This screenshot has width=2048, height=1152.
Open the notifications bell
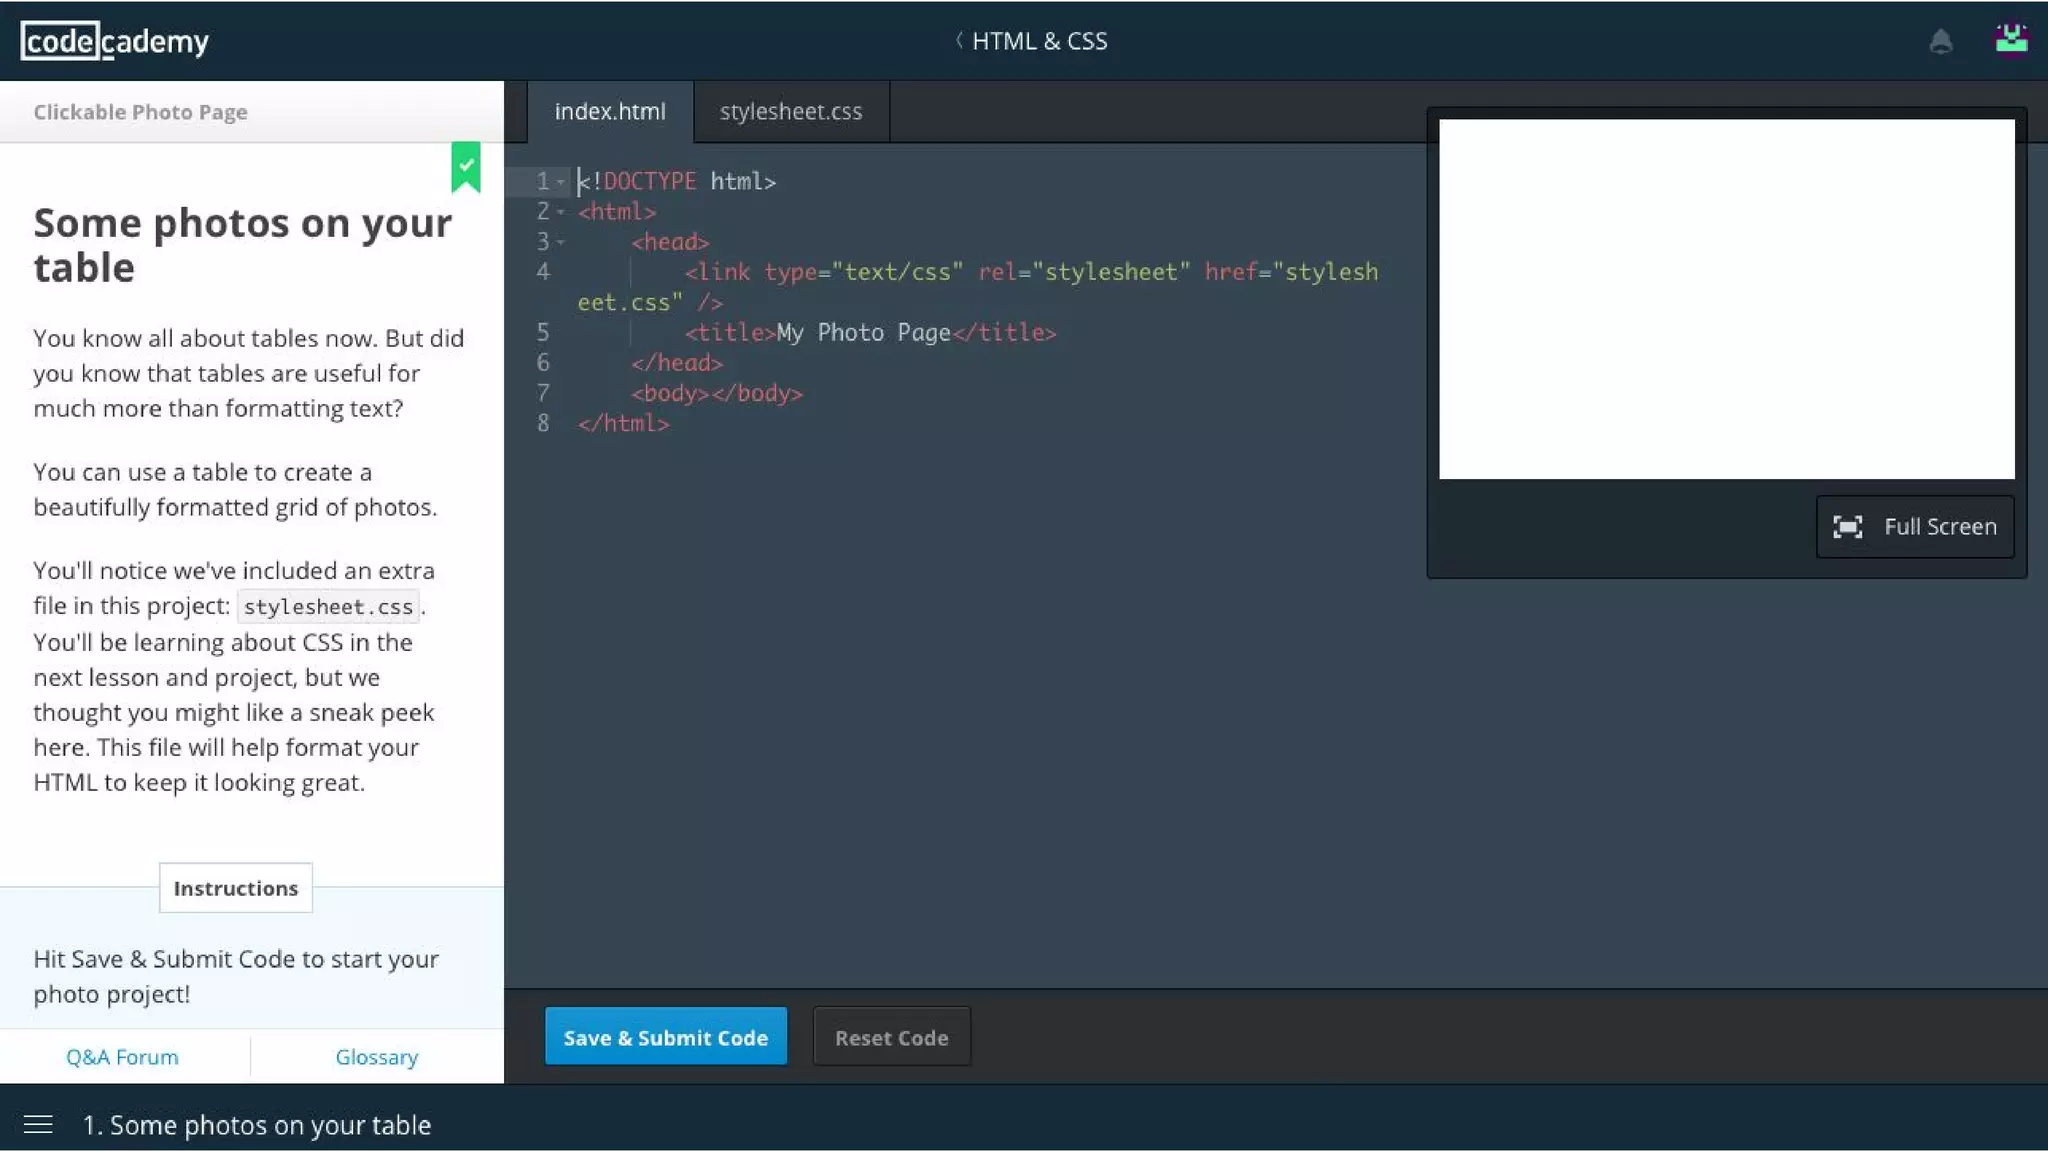click(x=1940, y=41)
